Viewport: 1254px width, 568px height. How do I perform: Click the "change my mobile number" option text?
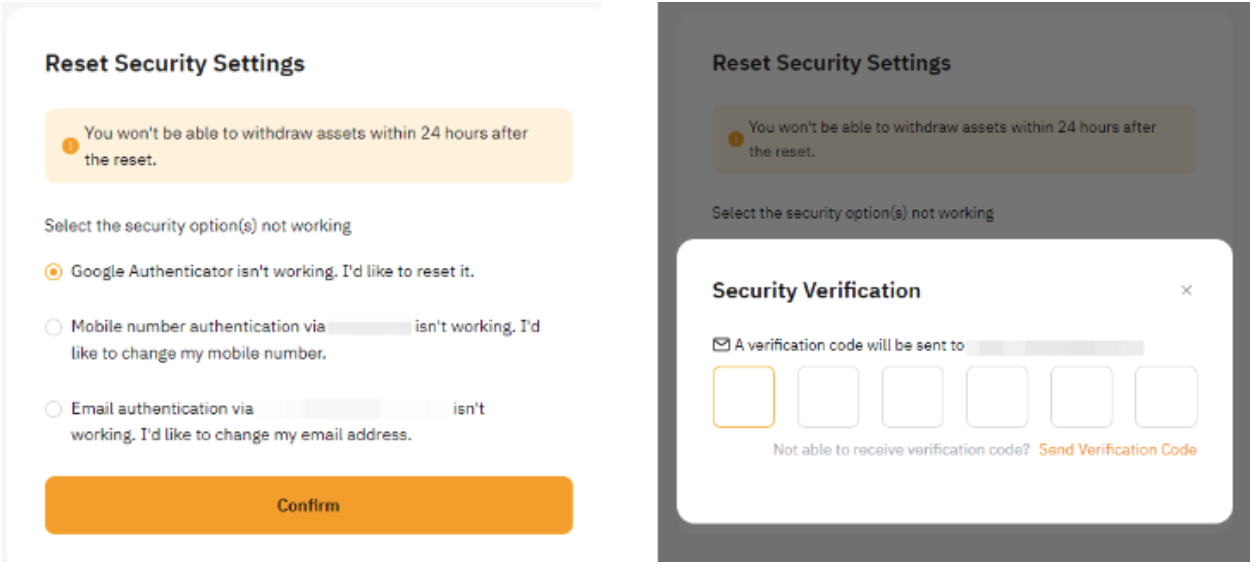(x=198, y=353)
